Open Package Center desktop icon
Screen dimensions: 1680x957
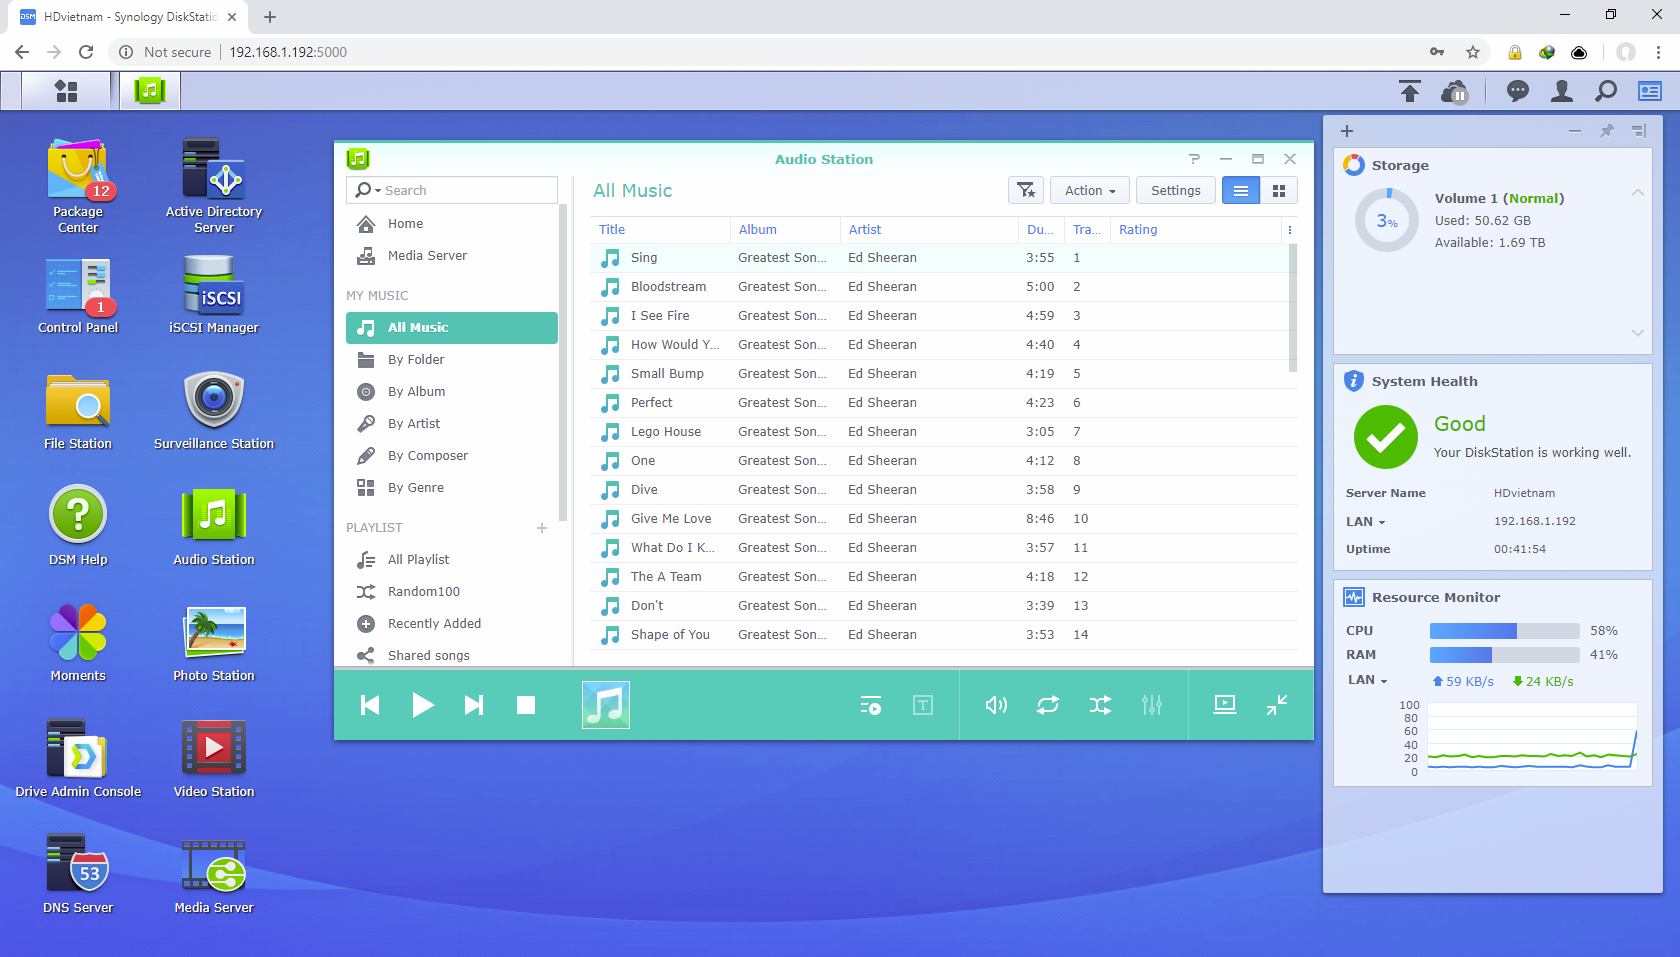click(78, 187)
